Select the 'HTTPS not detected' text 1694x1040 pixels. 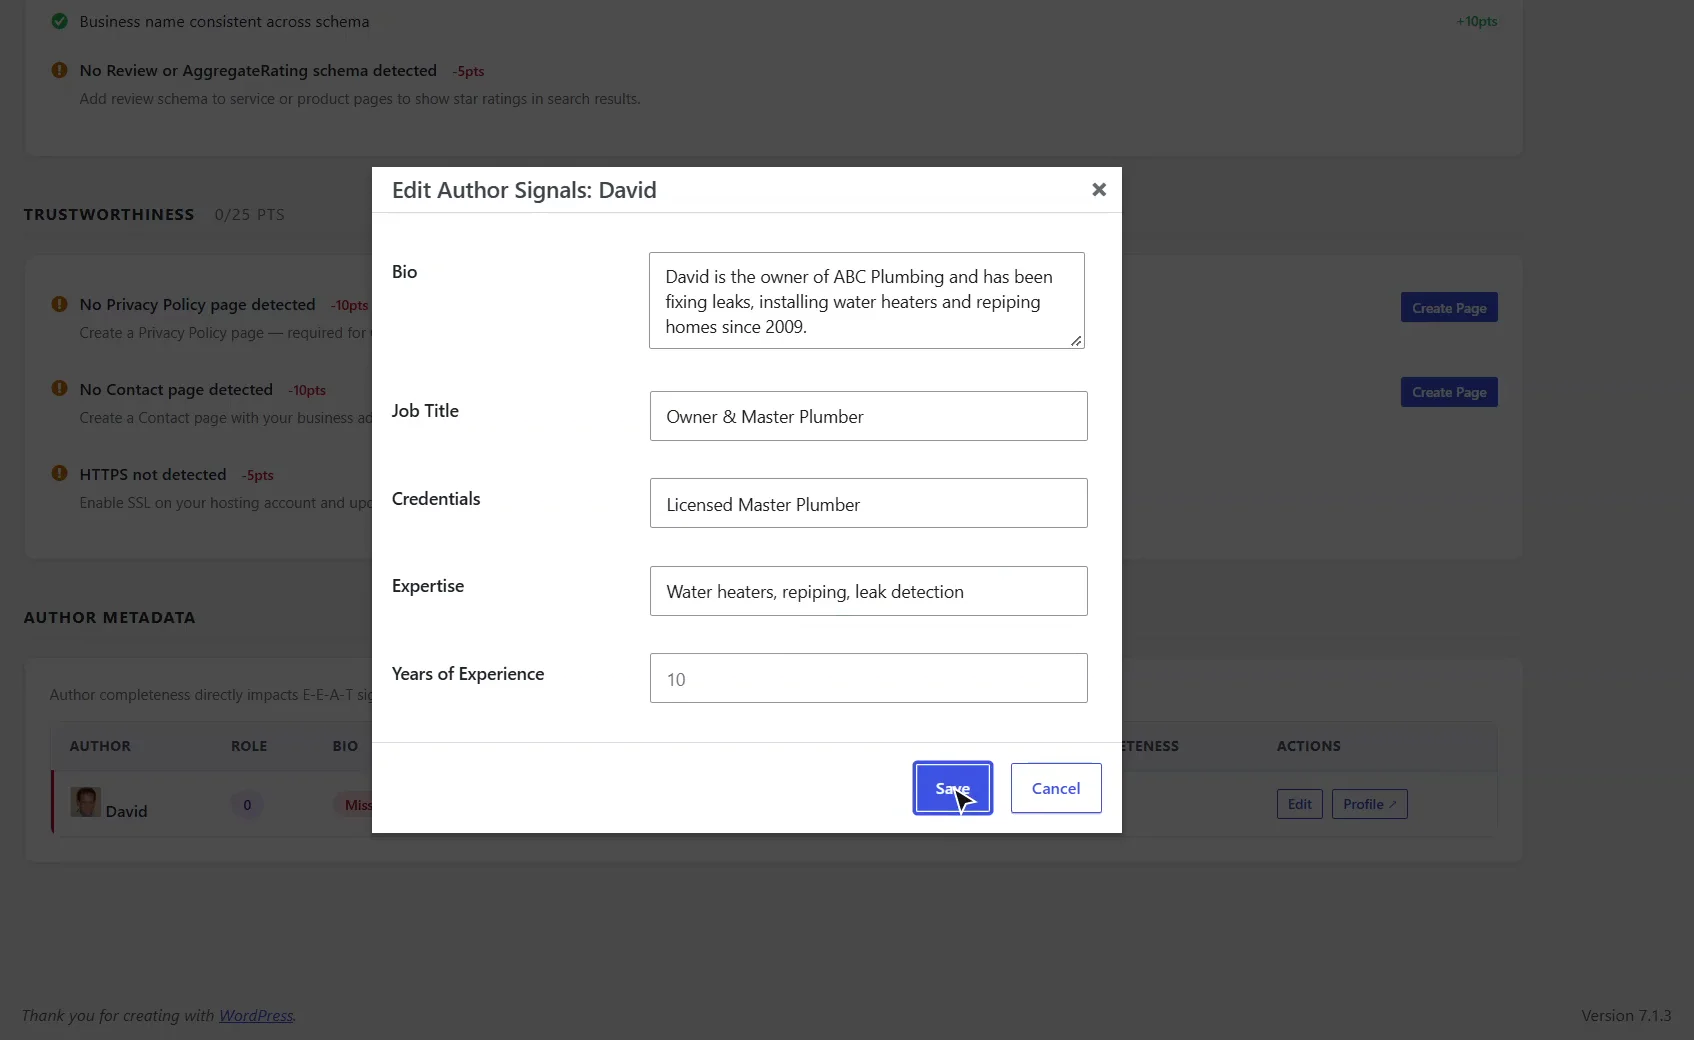pos(153,474)
